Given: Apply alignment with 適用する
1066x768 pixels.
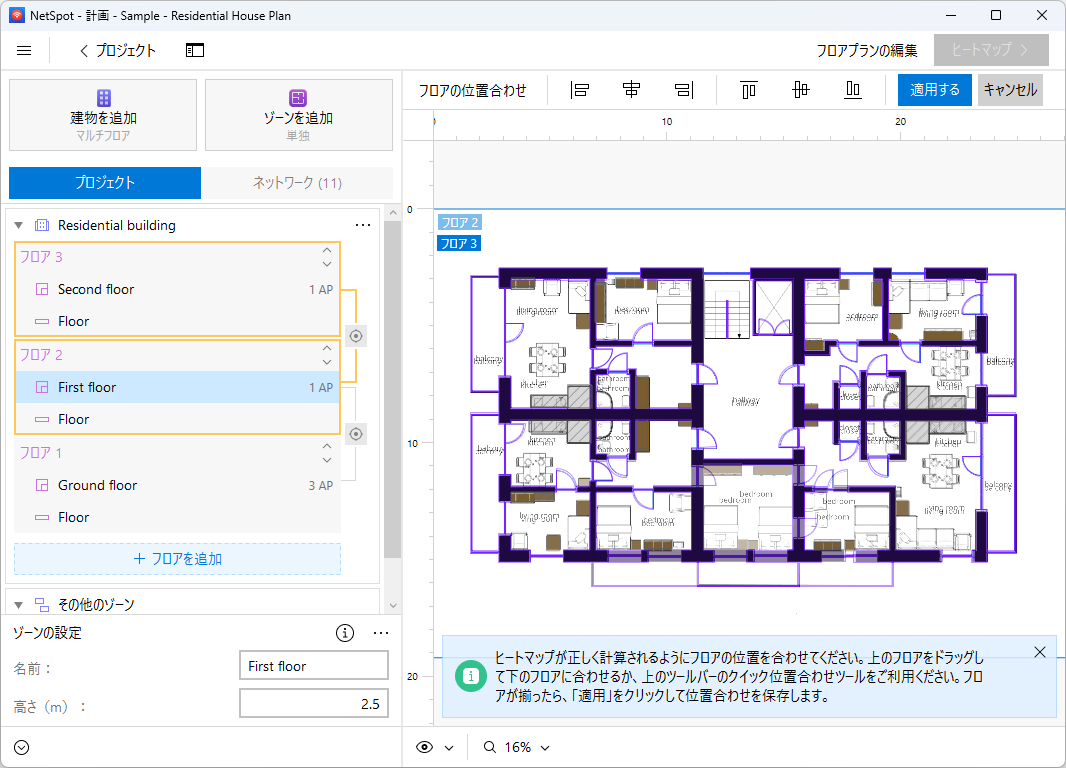Looking at the screenshot, I should (x=935, y=90).
